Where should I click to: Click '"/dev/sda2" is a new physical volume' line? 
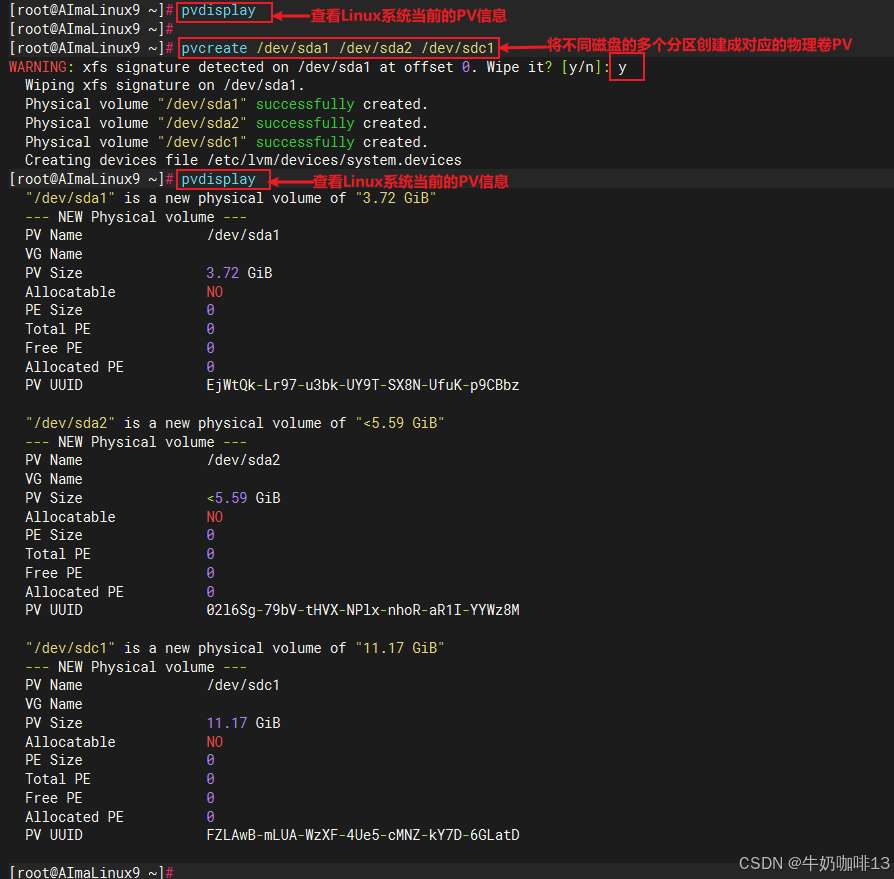235,423
